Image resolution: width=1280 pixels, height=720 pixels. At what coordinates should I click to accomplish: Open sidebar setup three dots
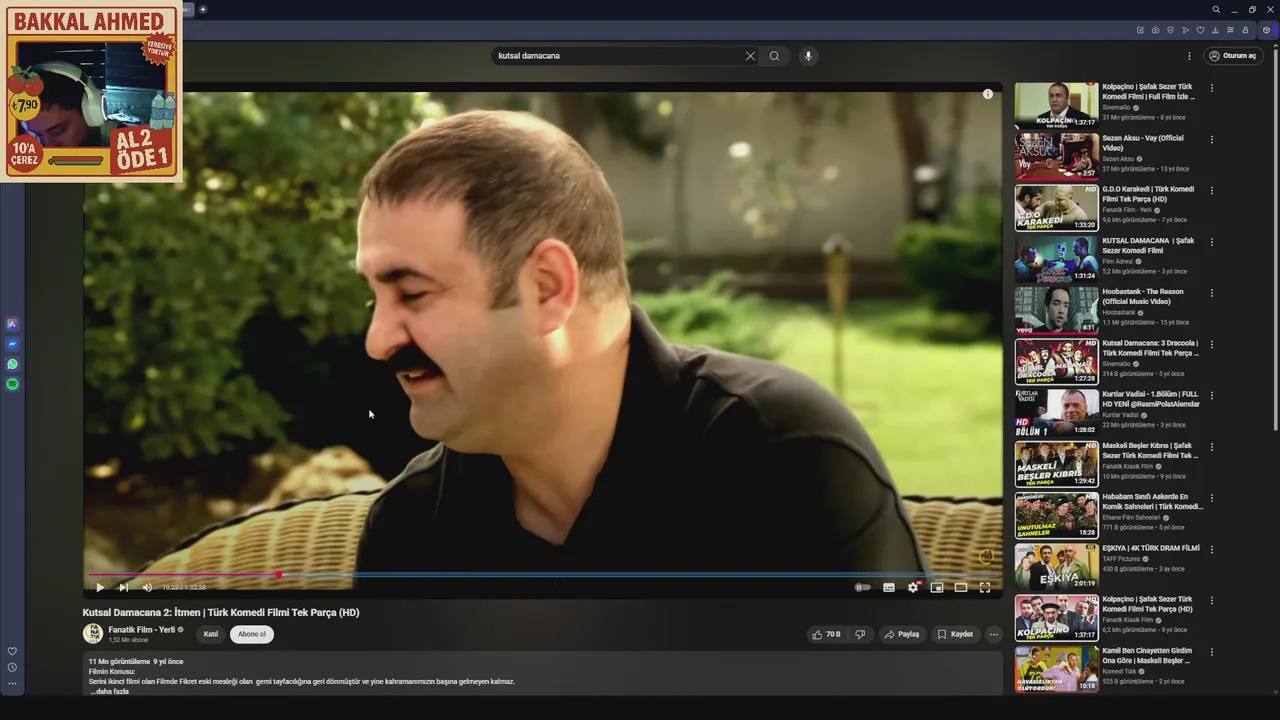pyautogui.click(x=12, y=683)
